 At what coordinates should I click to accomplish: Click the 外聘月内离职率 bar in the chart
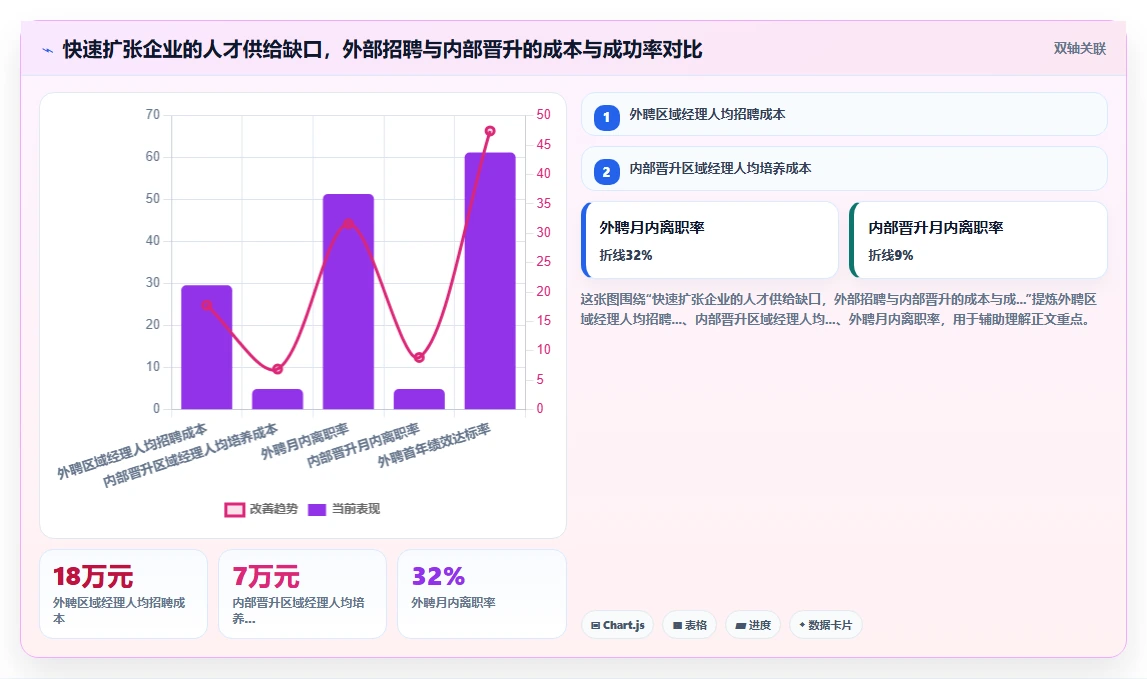point(348,301)
